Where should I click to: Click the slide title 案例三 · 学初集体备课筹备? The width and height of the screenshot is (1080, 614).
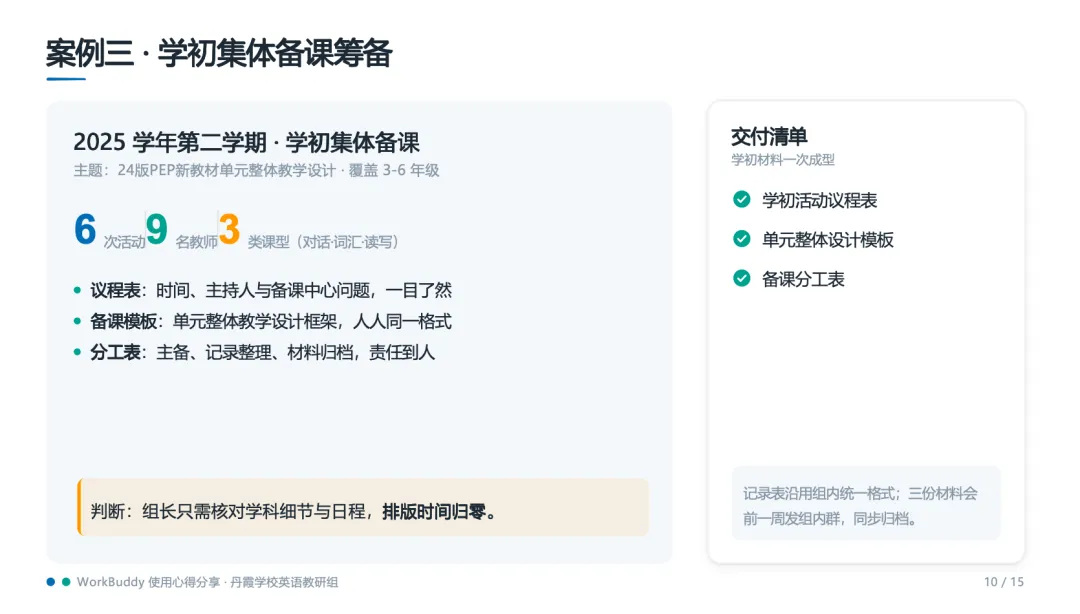pos(219,54)
